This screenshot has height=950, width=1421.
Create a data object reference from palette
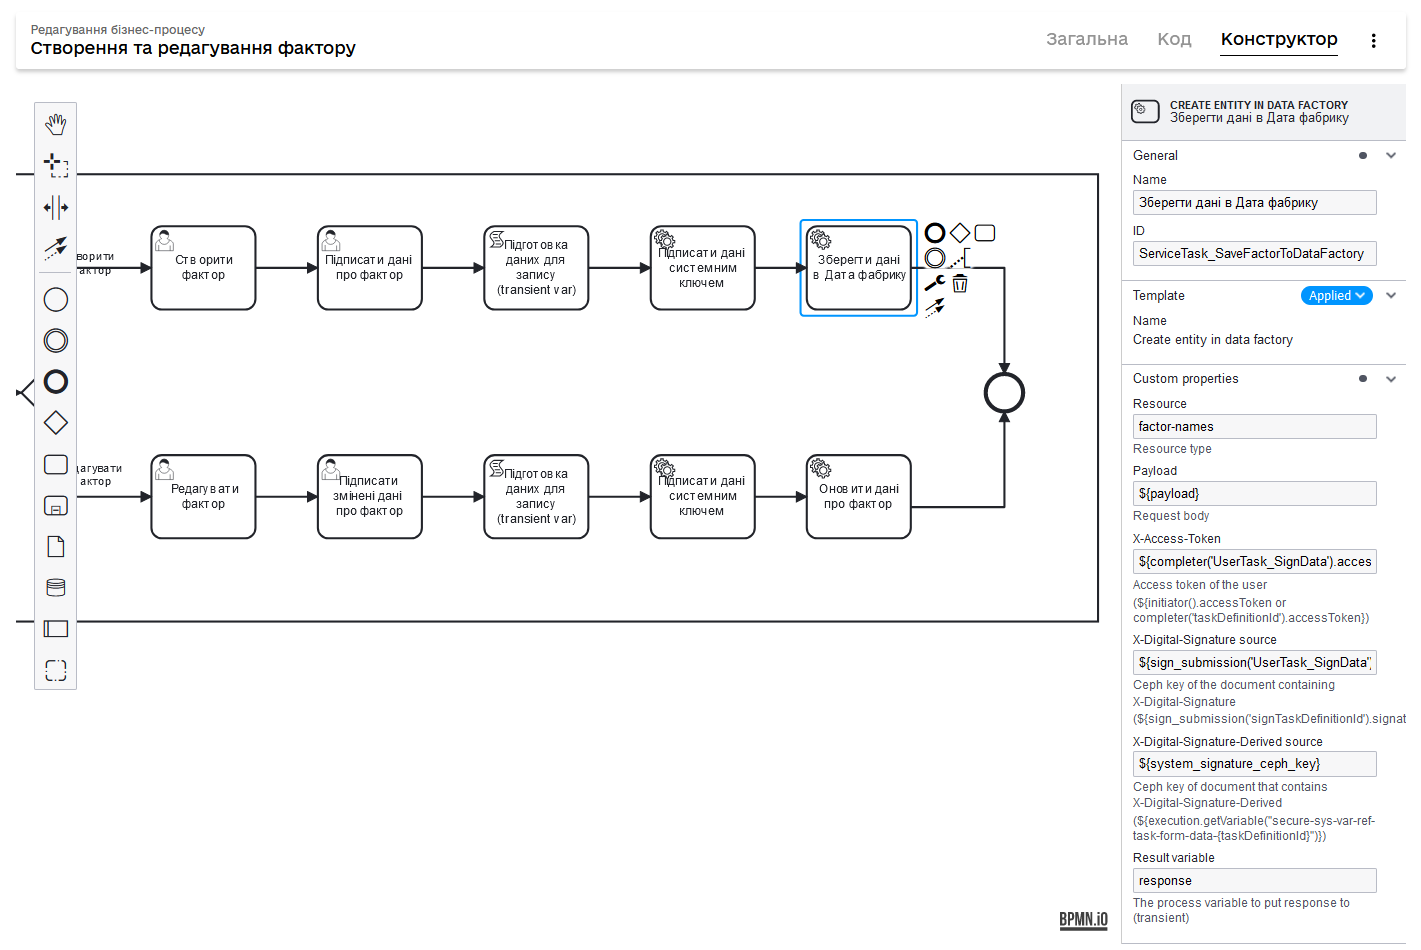(56, 547)
